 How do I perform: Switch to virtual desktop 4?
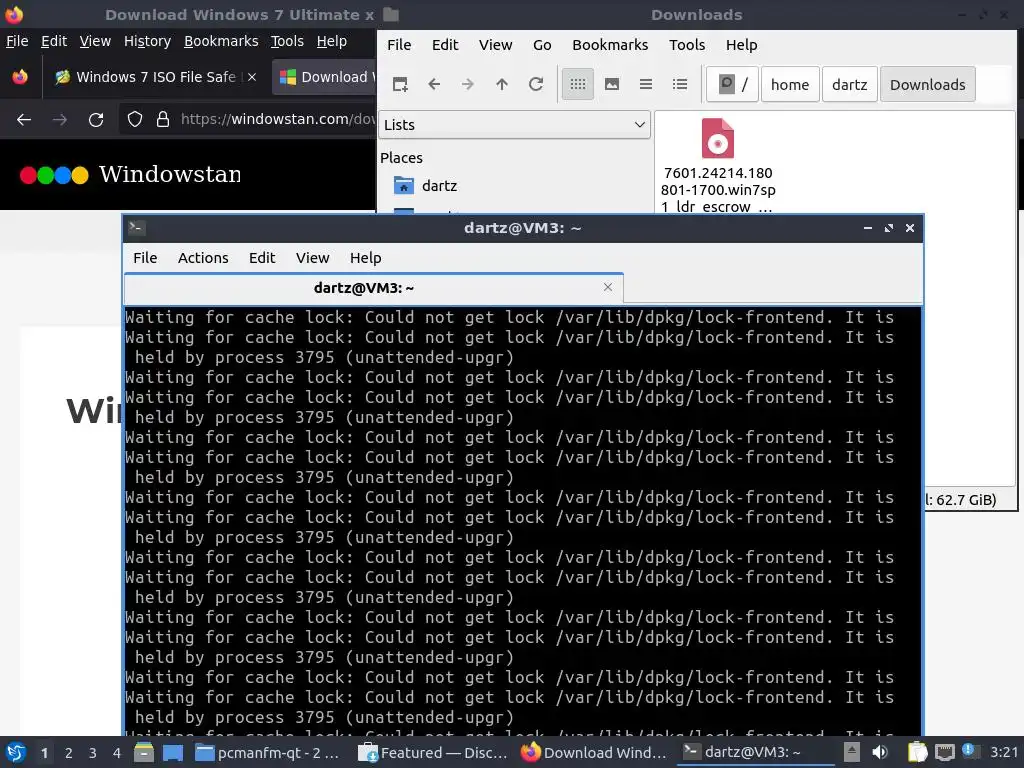pyautogui.click(x=117, y=753)
